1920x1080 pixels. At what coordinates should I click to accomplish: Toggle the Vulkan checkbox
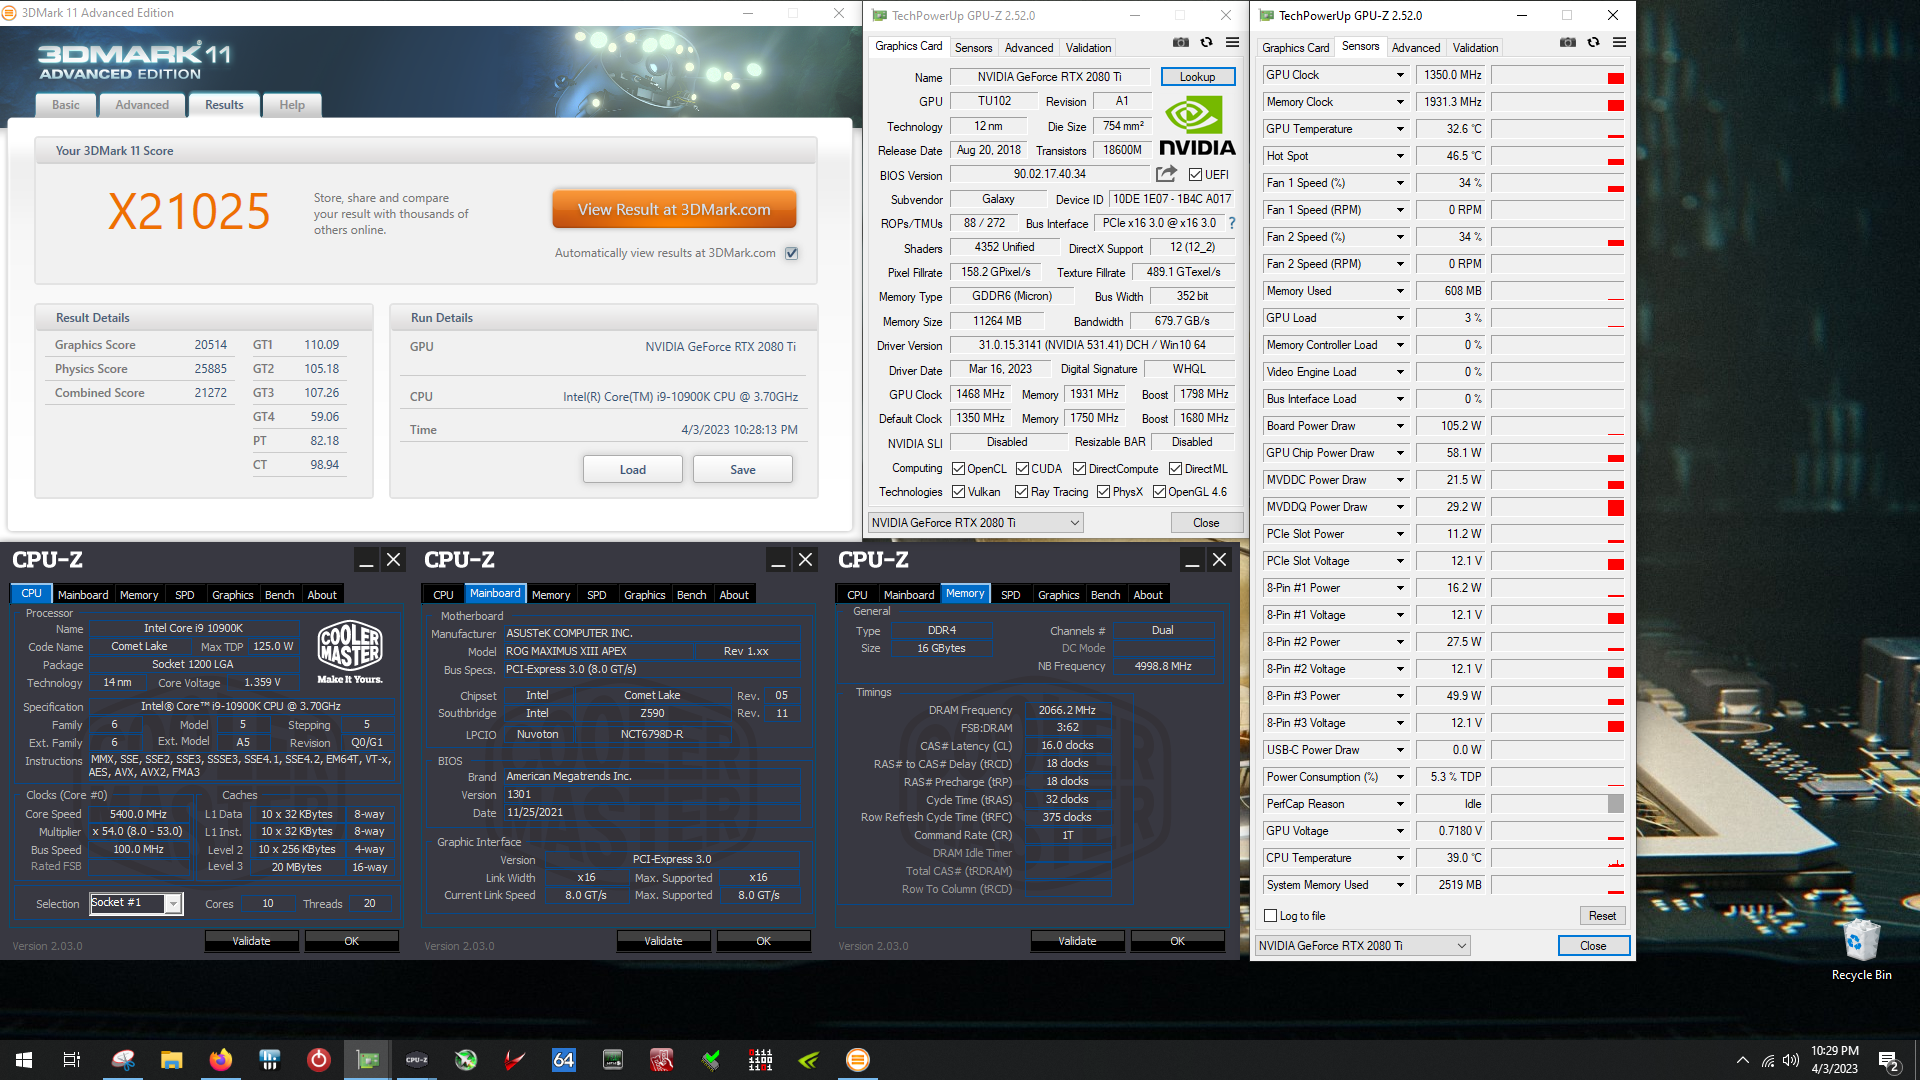pos(958,491)
